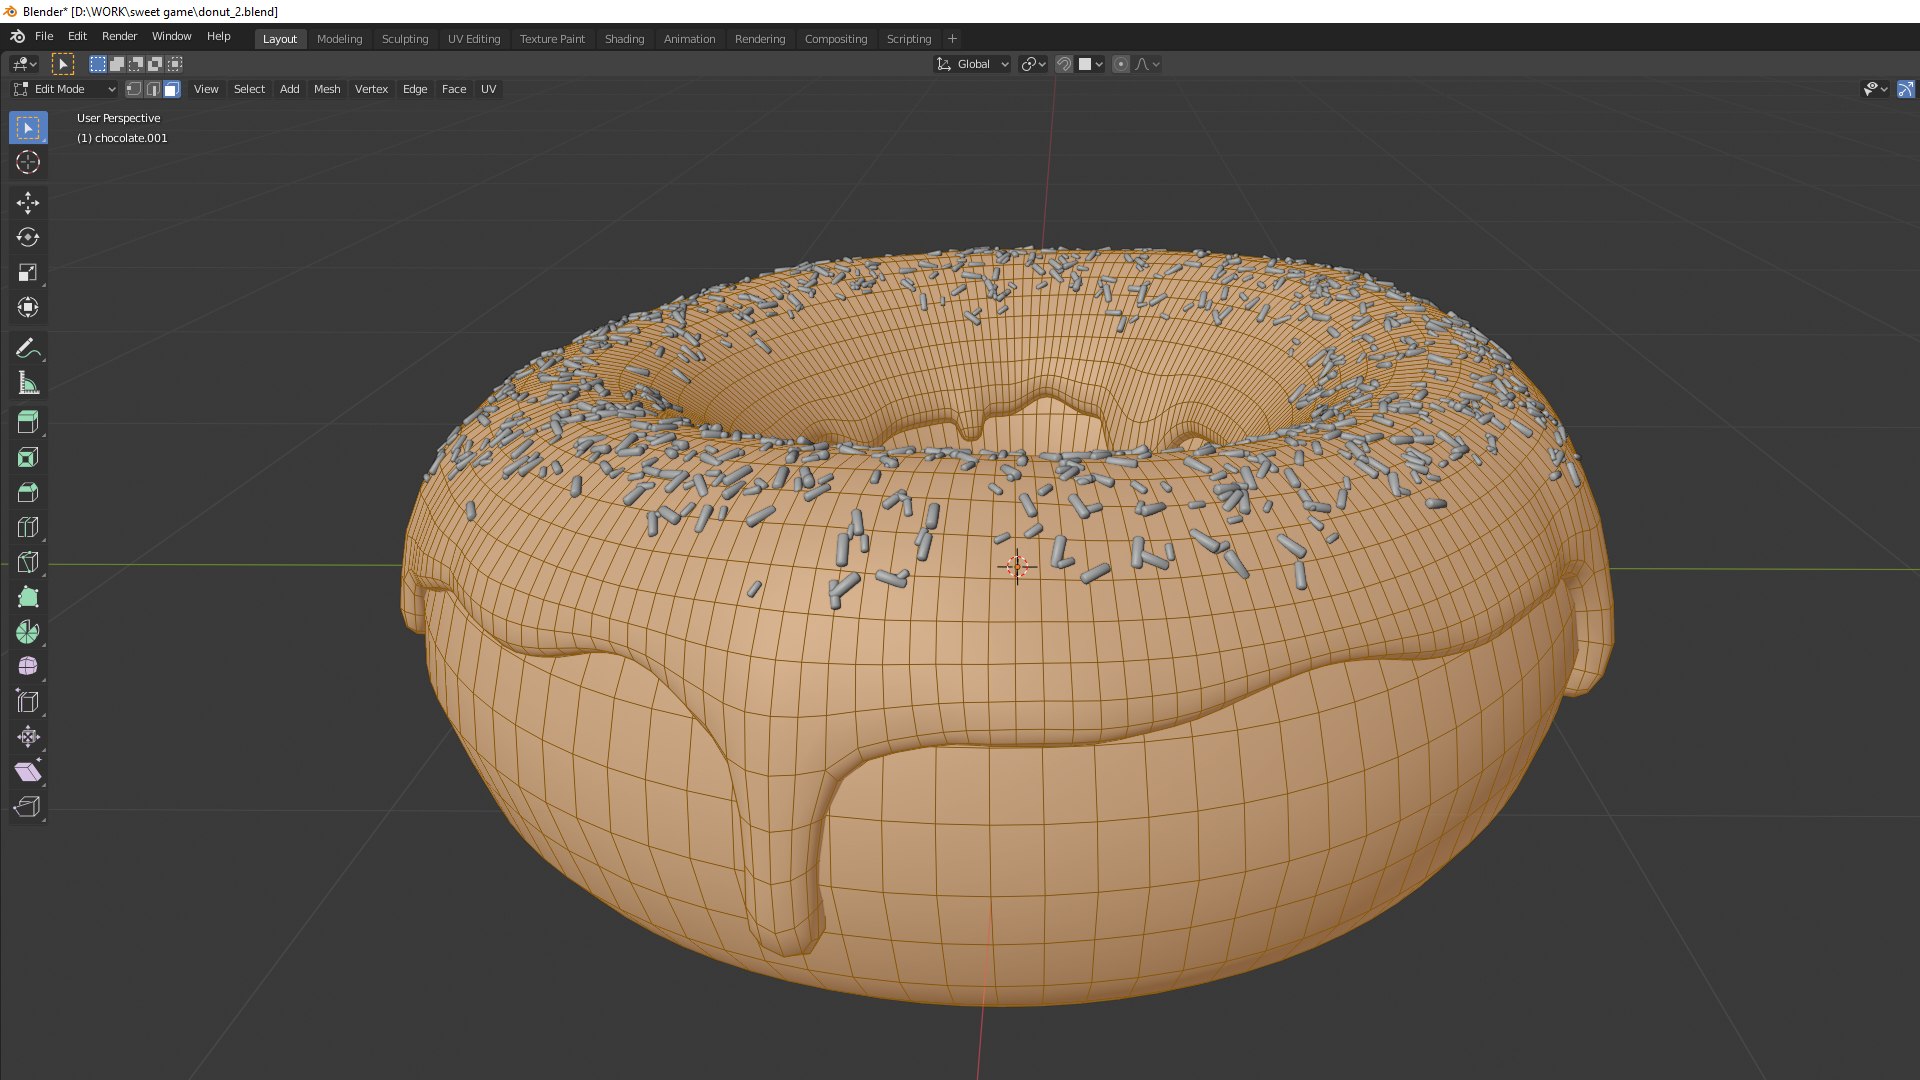This screenshot has height=1080, width=1920.
Task: Open the Edit menu
Action: [77, 36]
